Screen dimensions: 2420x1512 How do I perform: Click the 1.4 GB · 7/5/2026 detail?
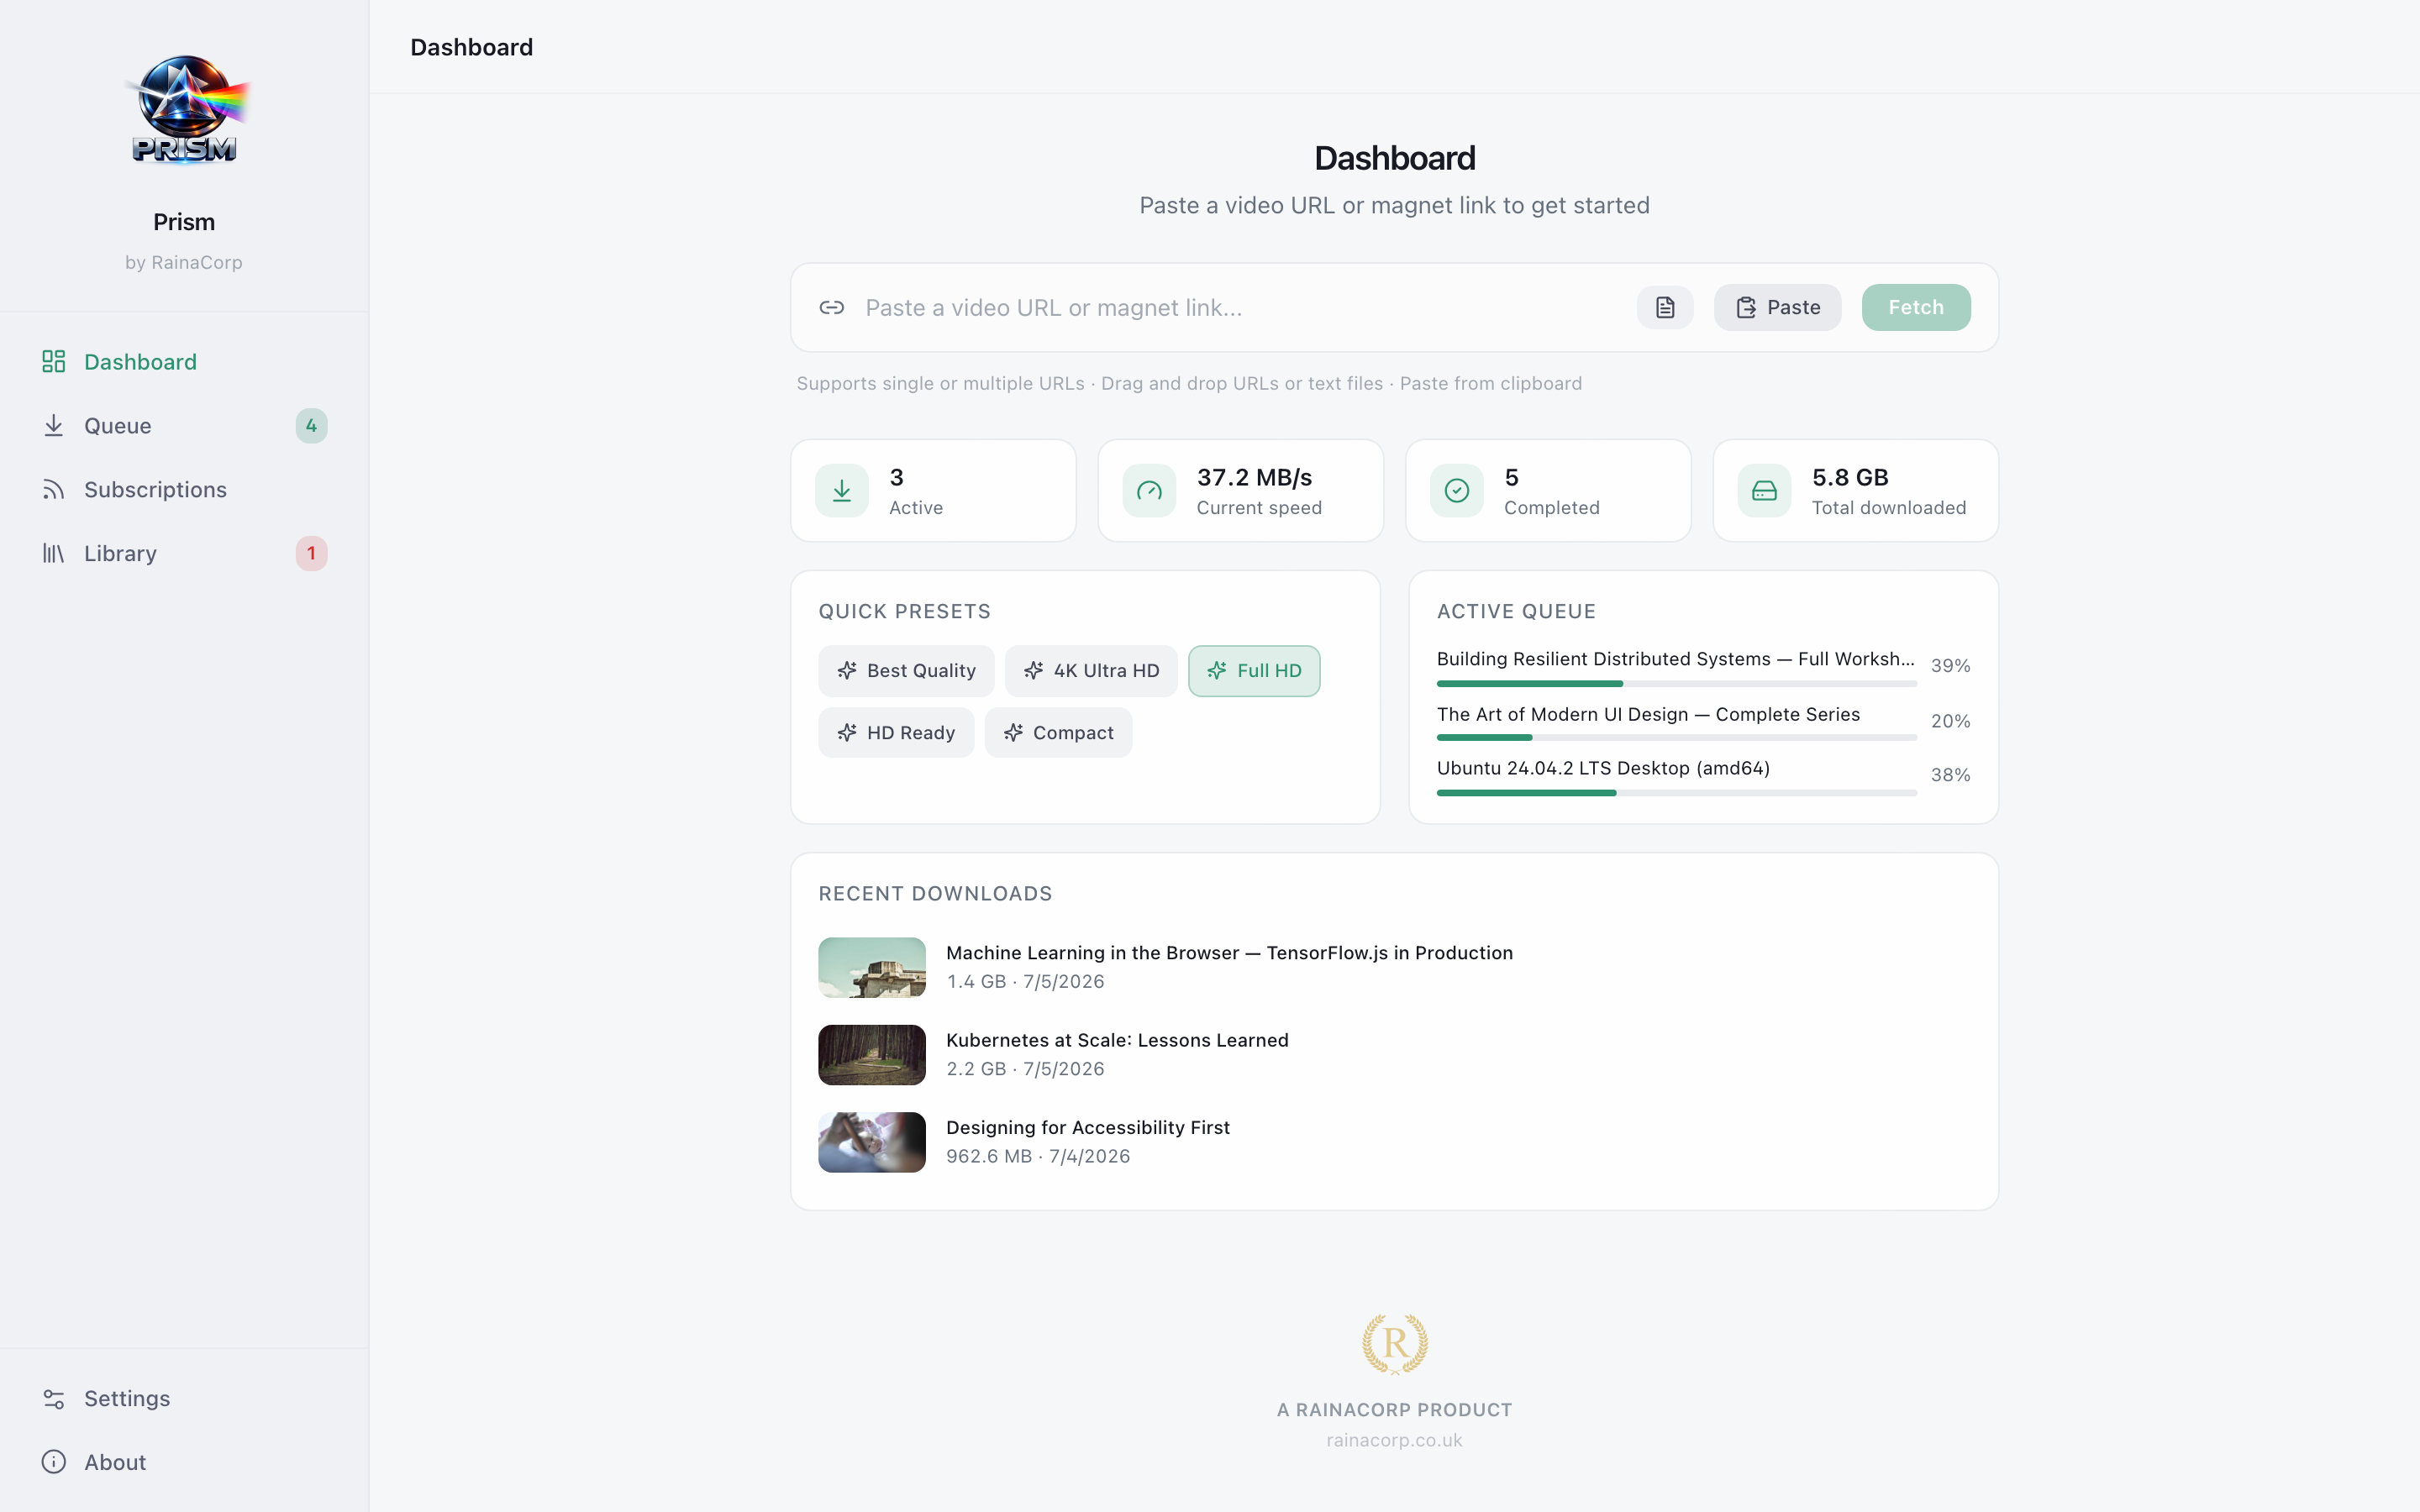click(x=1025, y=982)
